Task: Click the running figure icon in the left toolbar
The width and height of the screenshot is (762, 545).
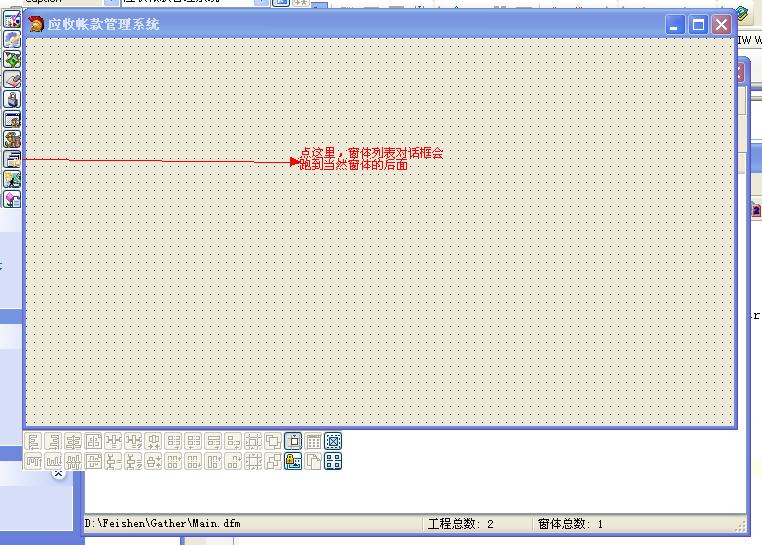Action: coord(12,179)
